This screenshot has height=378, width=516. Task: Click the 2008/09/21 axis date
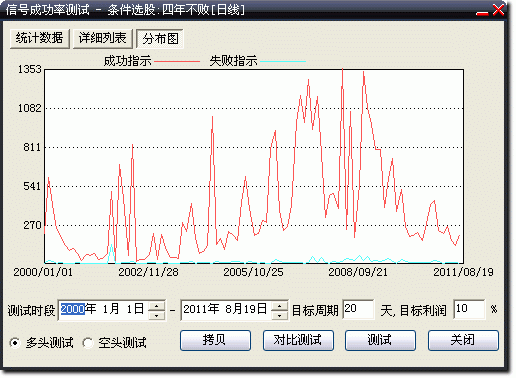coord(358,272)
